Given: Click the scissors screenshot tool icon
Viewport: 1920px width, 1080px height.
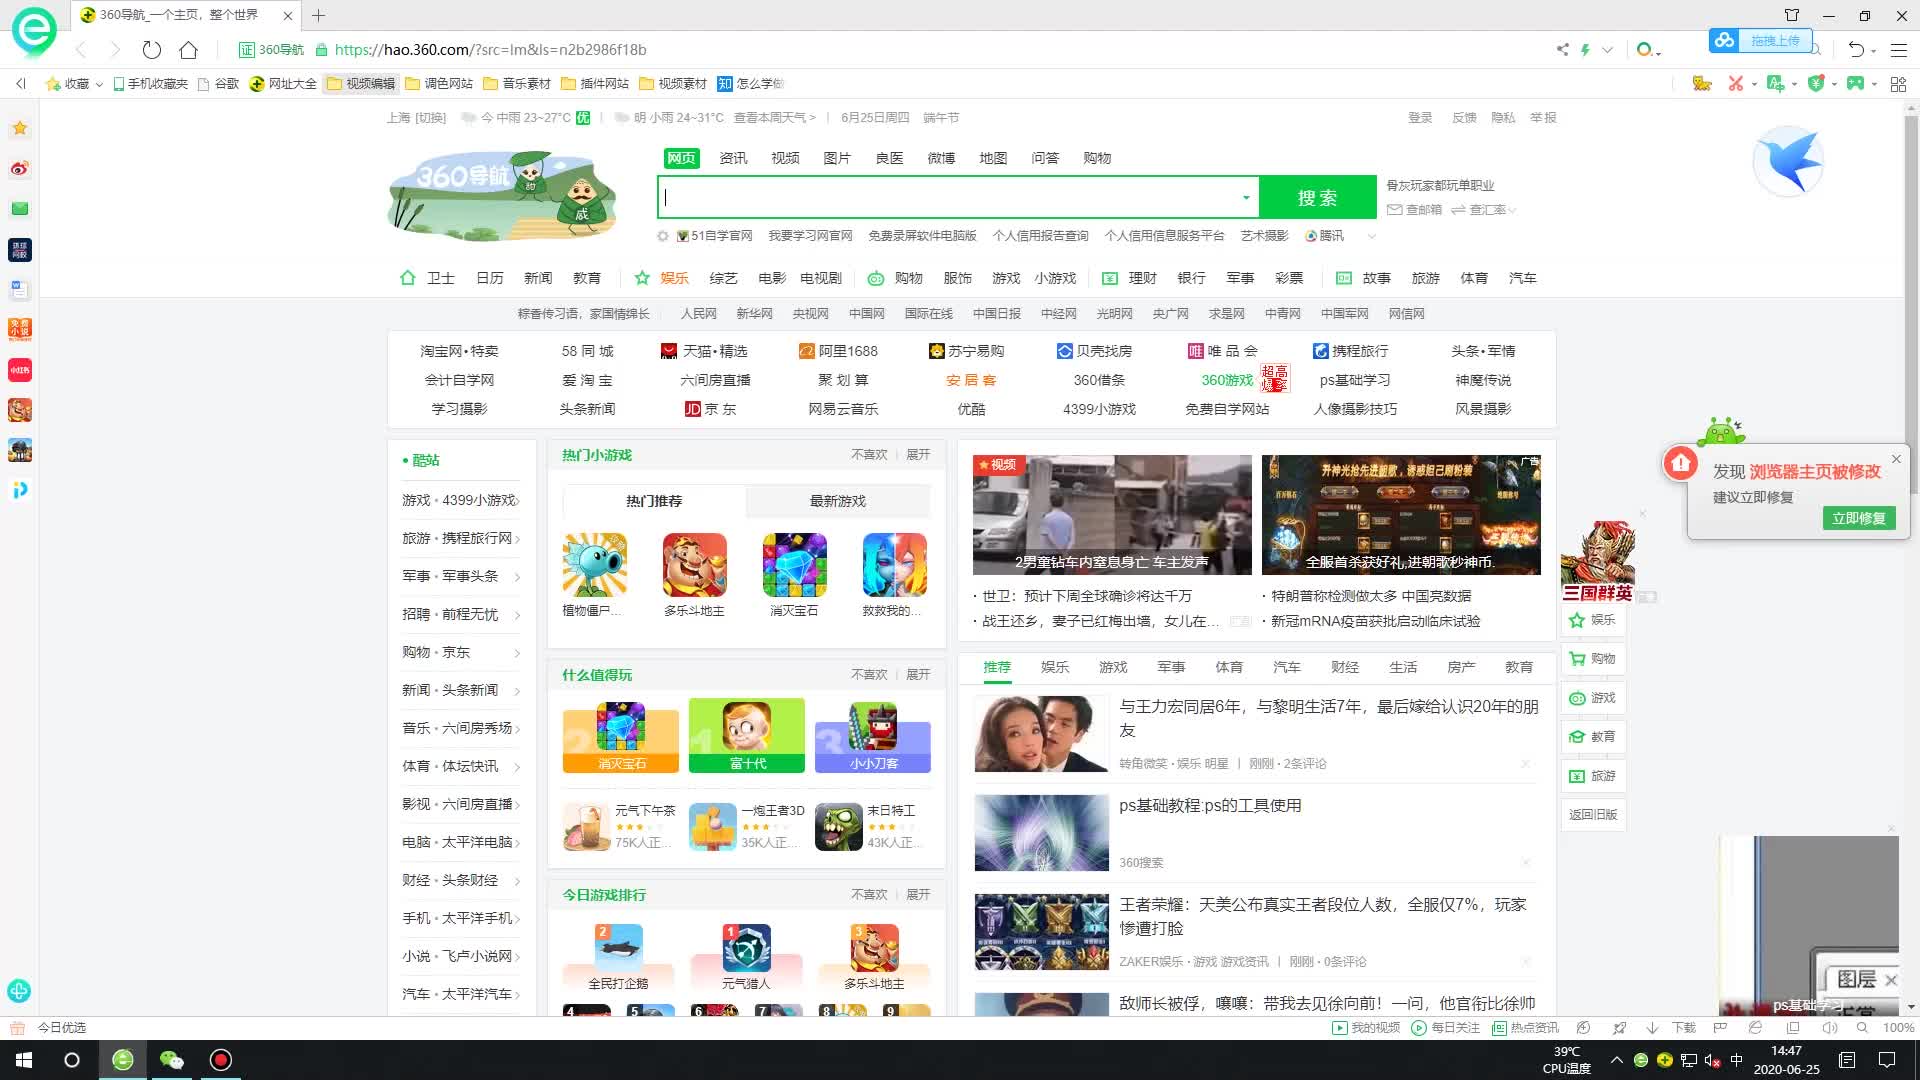Looking at the screenshot, I should 1736,83.
